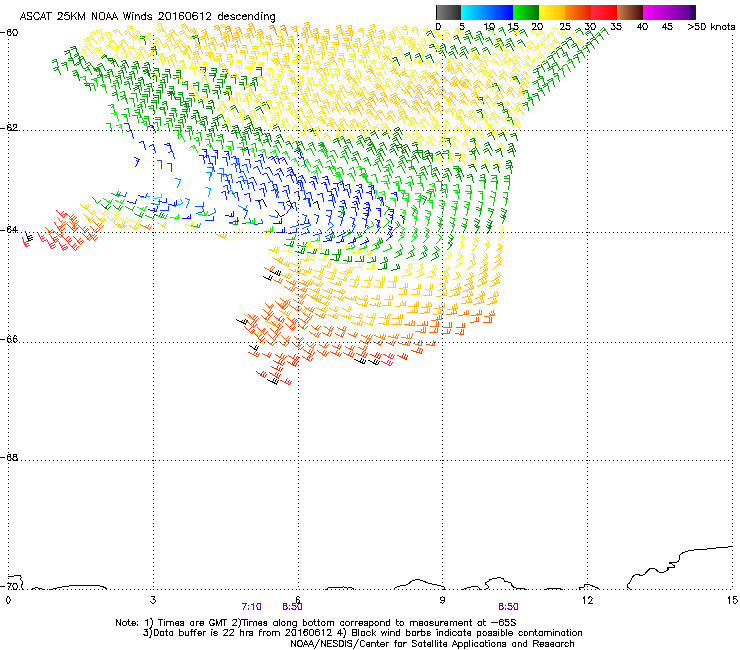
Task: Click the '25' tick label on the knots legend
Action: [x=565, y=27]
